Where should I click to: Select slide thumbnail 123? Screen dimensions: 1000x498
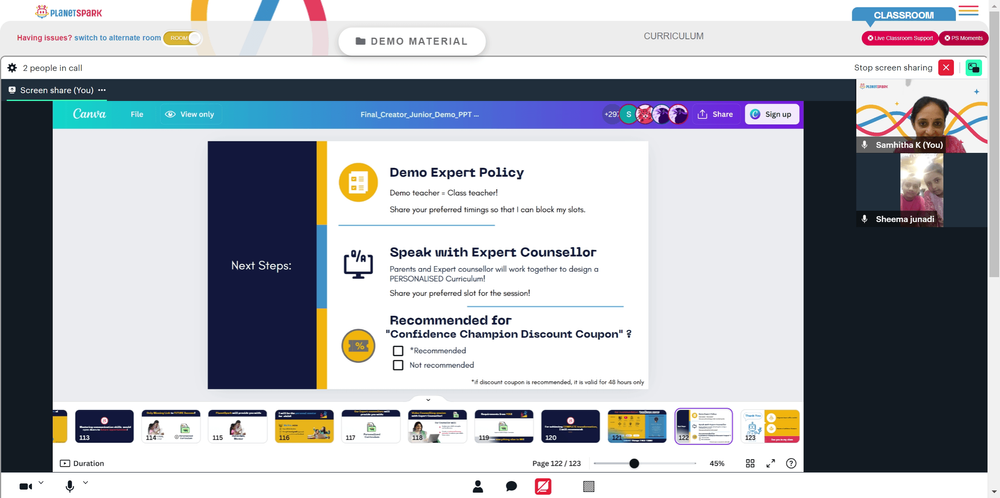770,427
